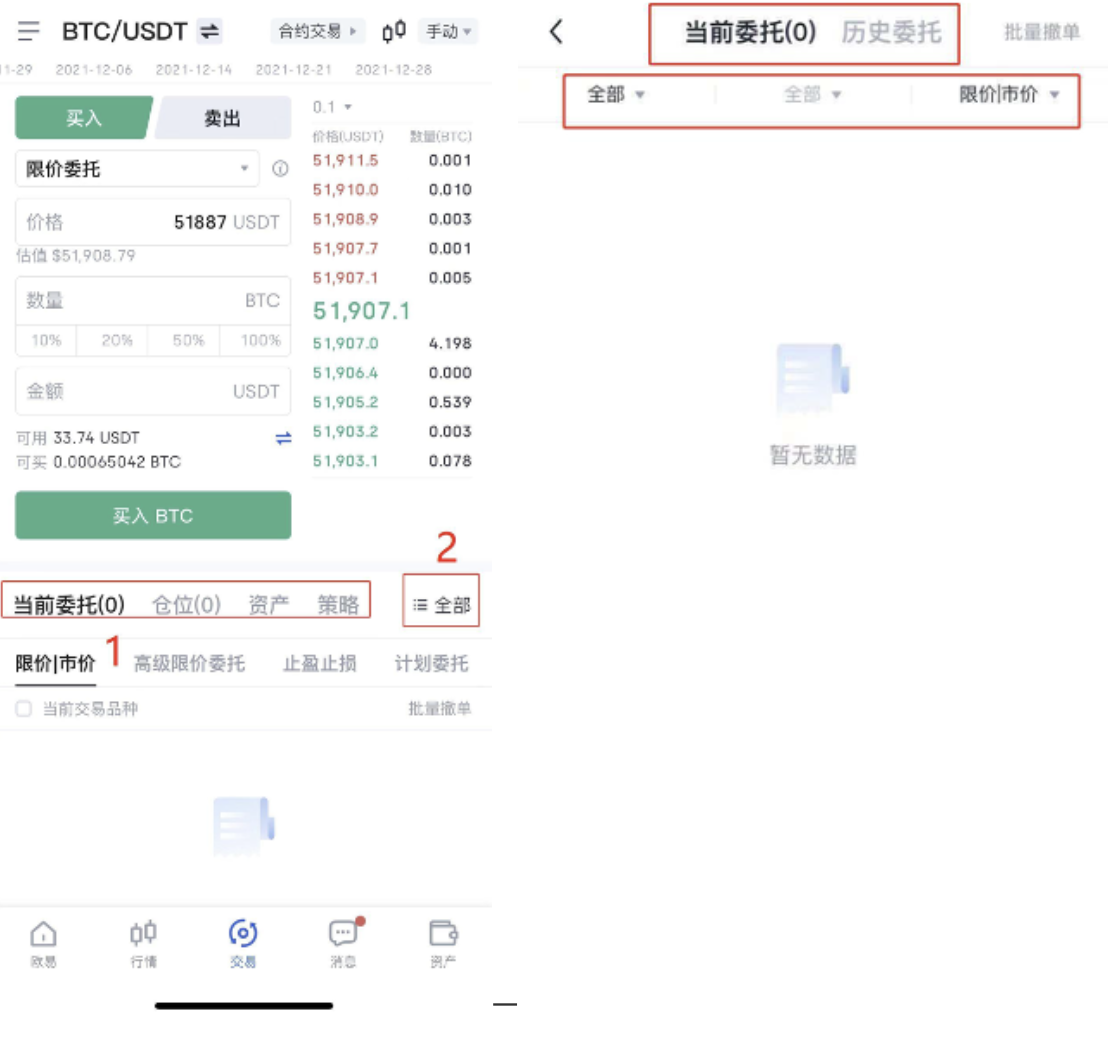Open 资产 wallet icon in bottom bar

(443, 943)
